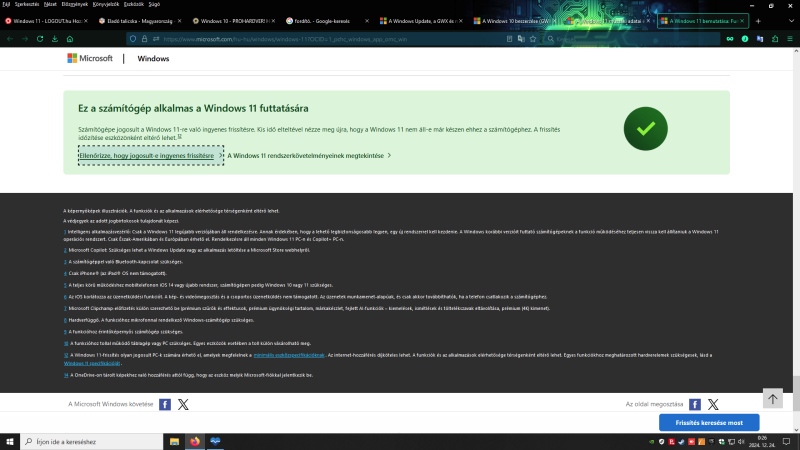This screenshot has height=450, width=800.
Task: Click footnote number 12 superscript link
Action: [180, 137]
